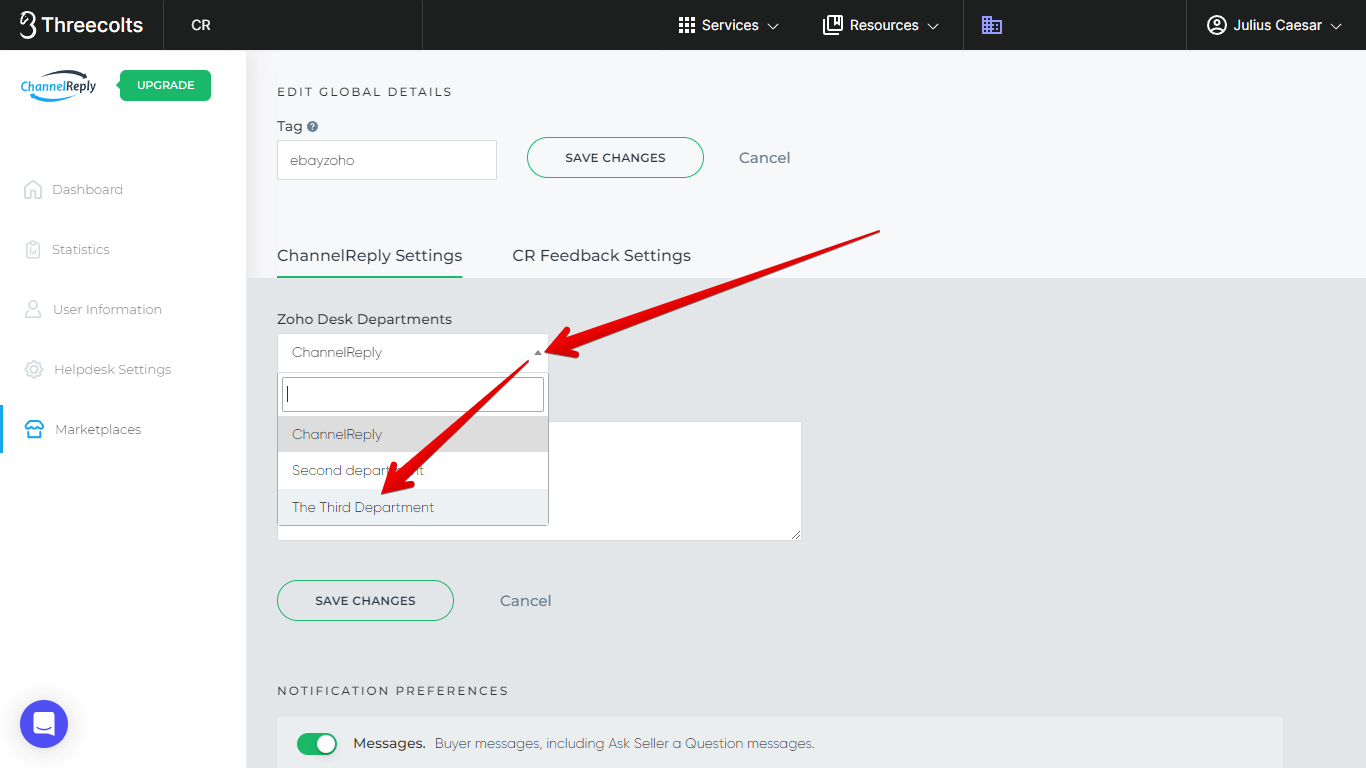Click the green UPGRADE button
This screenshot has height=768, width=1366.
click(x=165, y=85)
